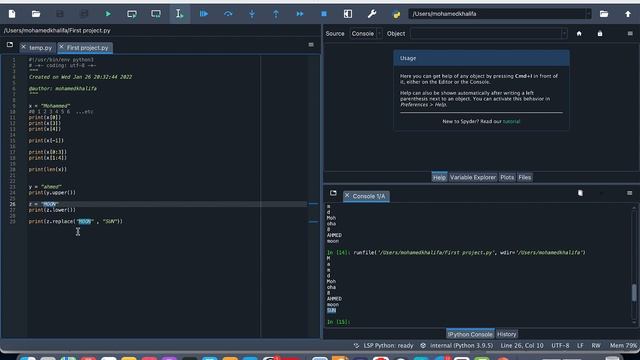Click the print(y.upper()) code line
The width and height of the screenshot is (640, 360).
coord(52,193)
